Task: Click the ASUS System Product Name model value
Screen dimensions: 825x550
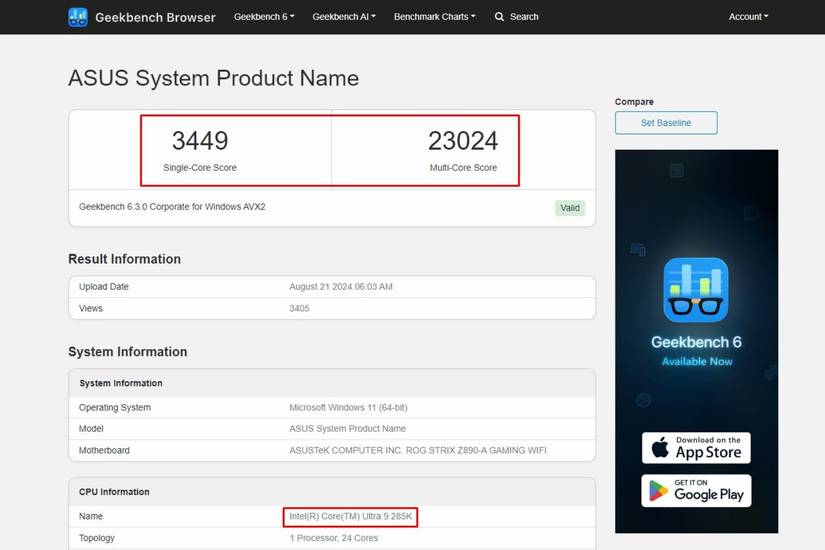Action: coord(348,429)
